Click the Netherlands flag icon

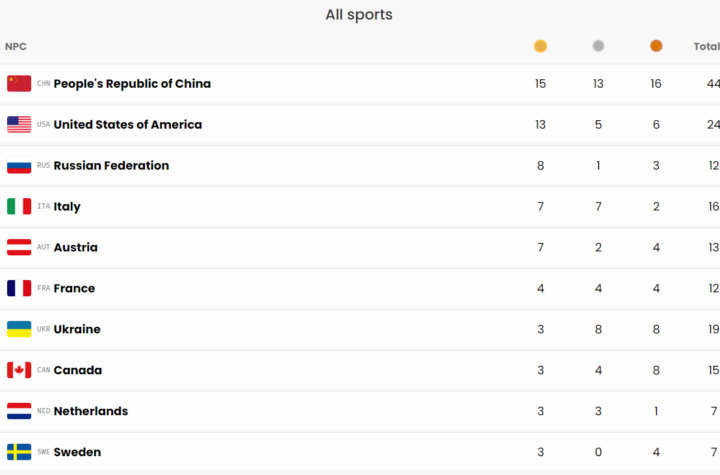point(19,412)
